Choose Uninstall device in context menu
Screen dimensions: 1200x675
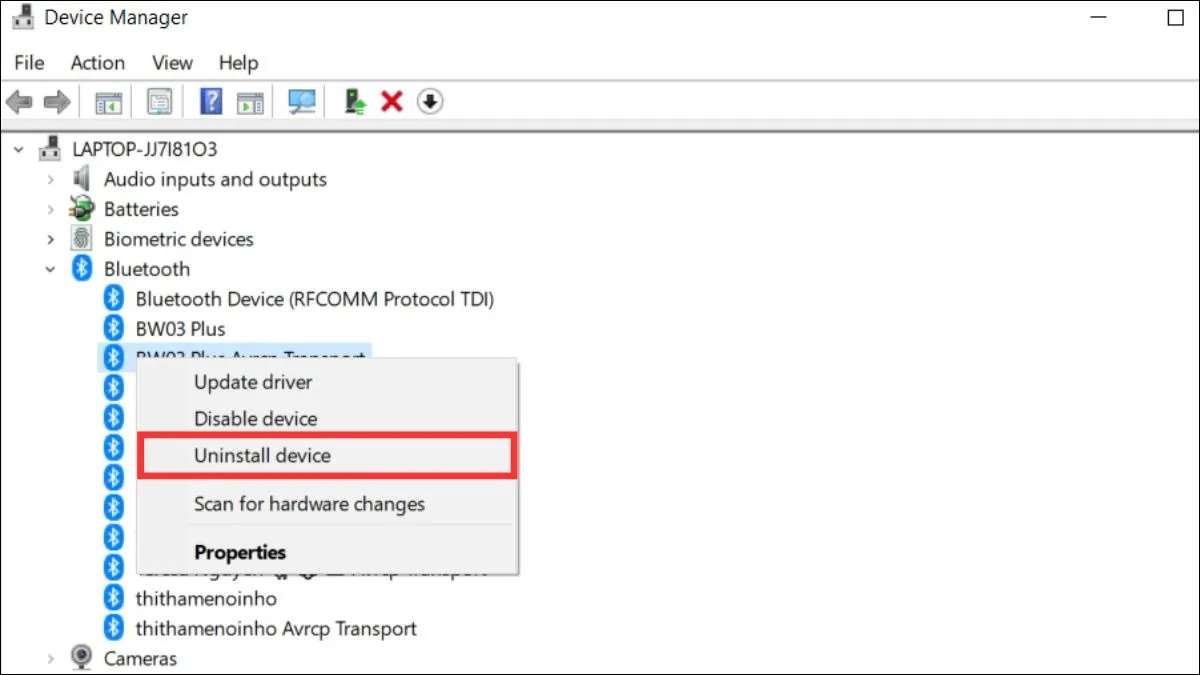click(x=262, y=456)
